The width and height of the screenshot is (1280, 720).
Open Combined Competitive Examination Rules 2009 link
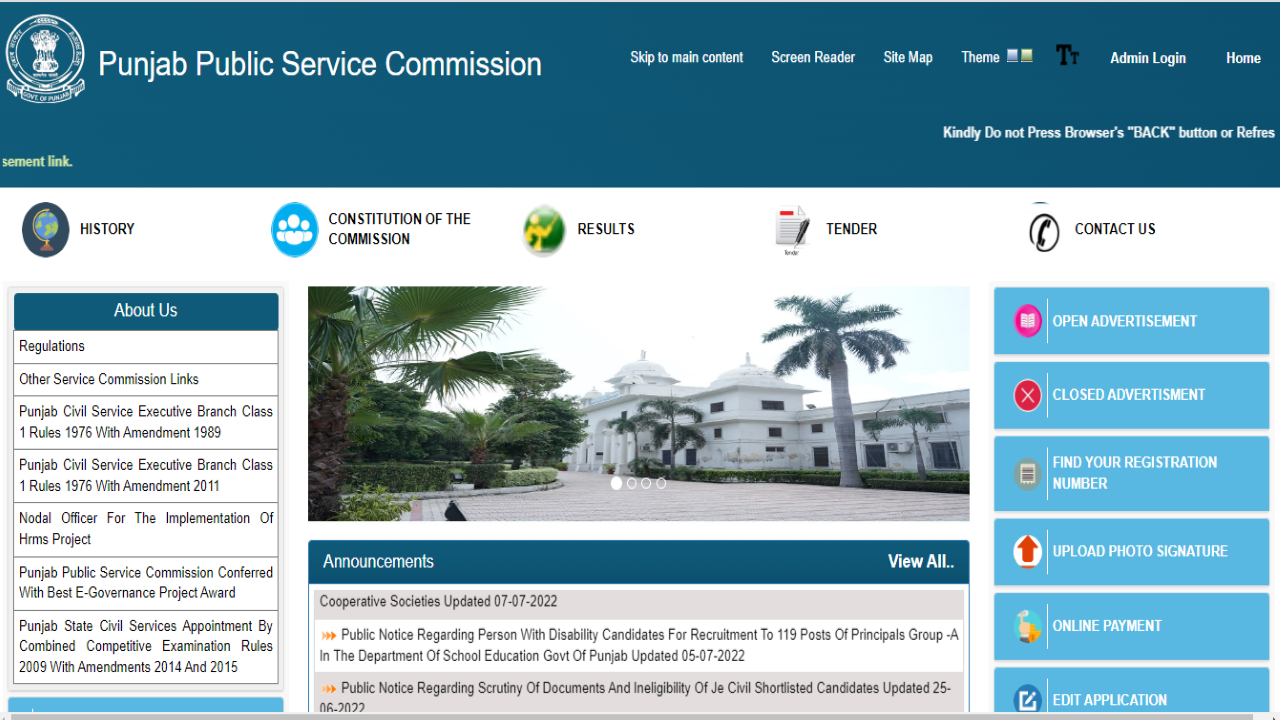coord(146,646)
